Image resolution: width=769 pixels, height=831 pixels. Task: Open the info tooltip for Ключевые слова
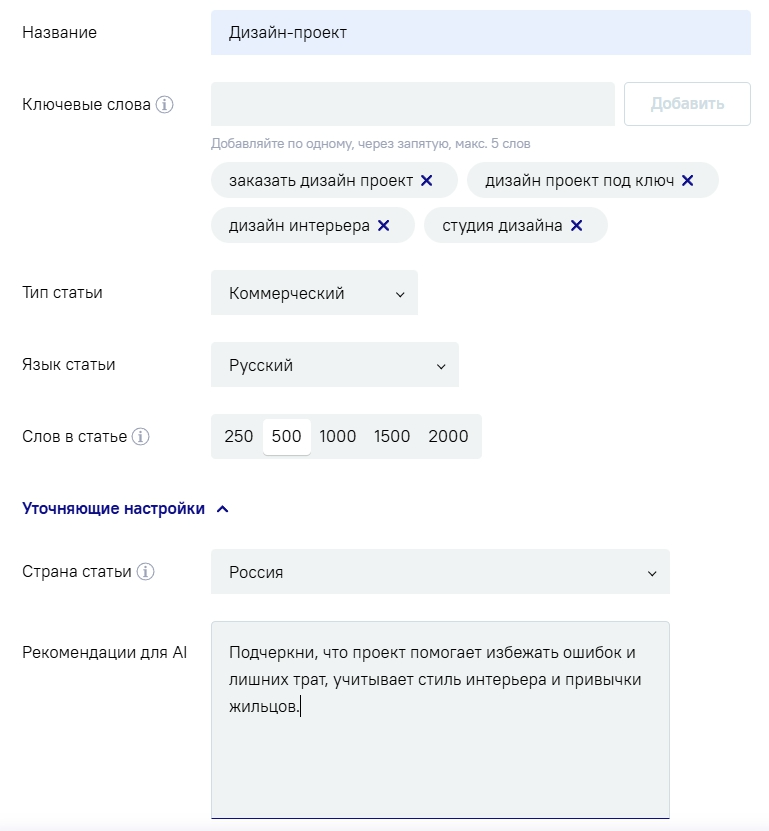click(166, 103)
